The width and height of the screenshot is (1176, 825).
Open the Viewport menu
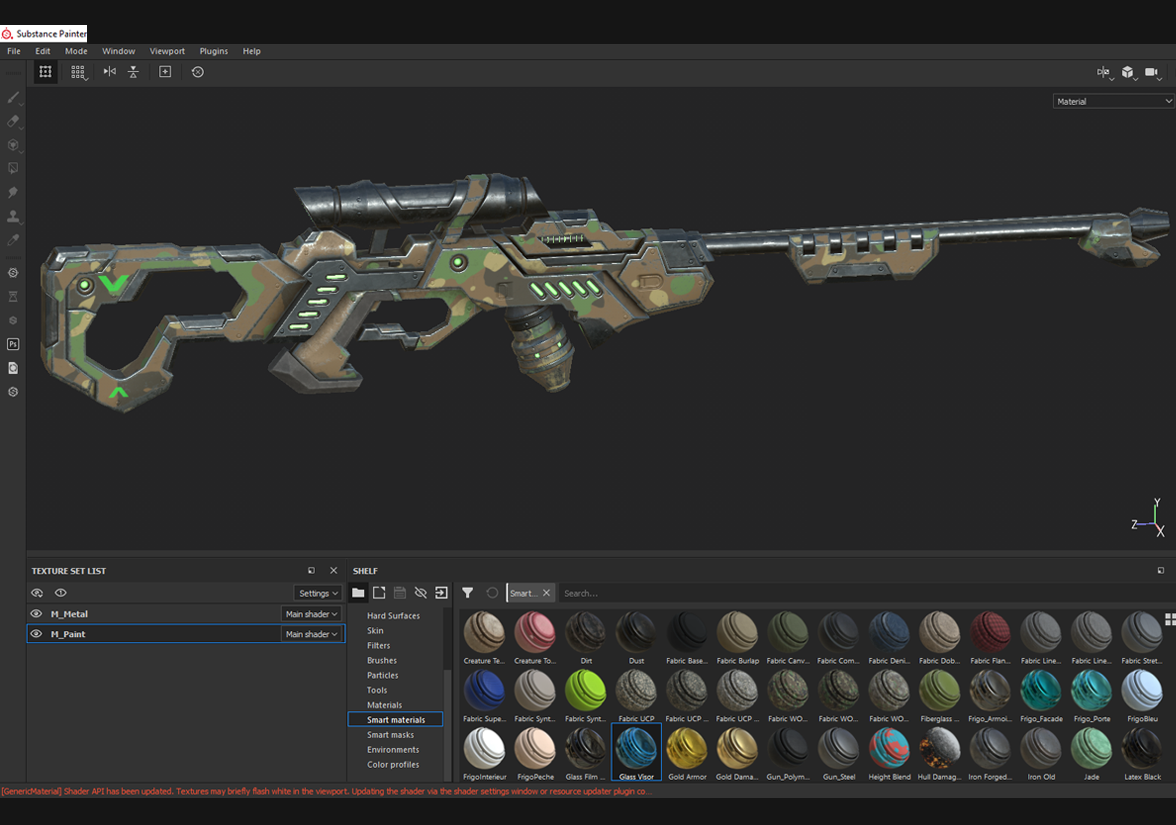coord(167,51)
